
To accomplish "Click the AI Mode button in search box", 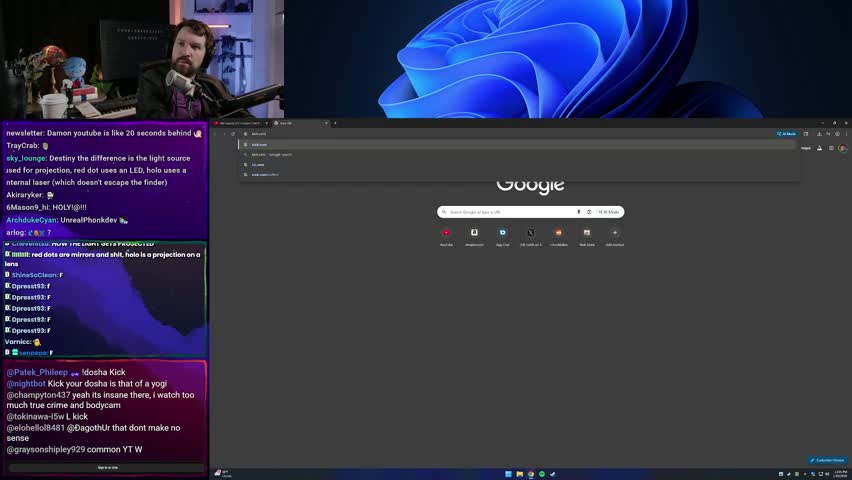I will [x=609, y=212].
